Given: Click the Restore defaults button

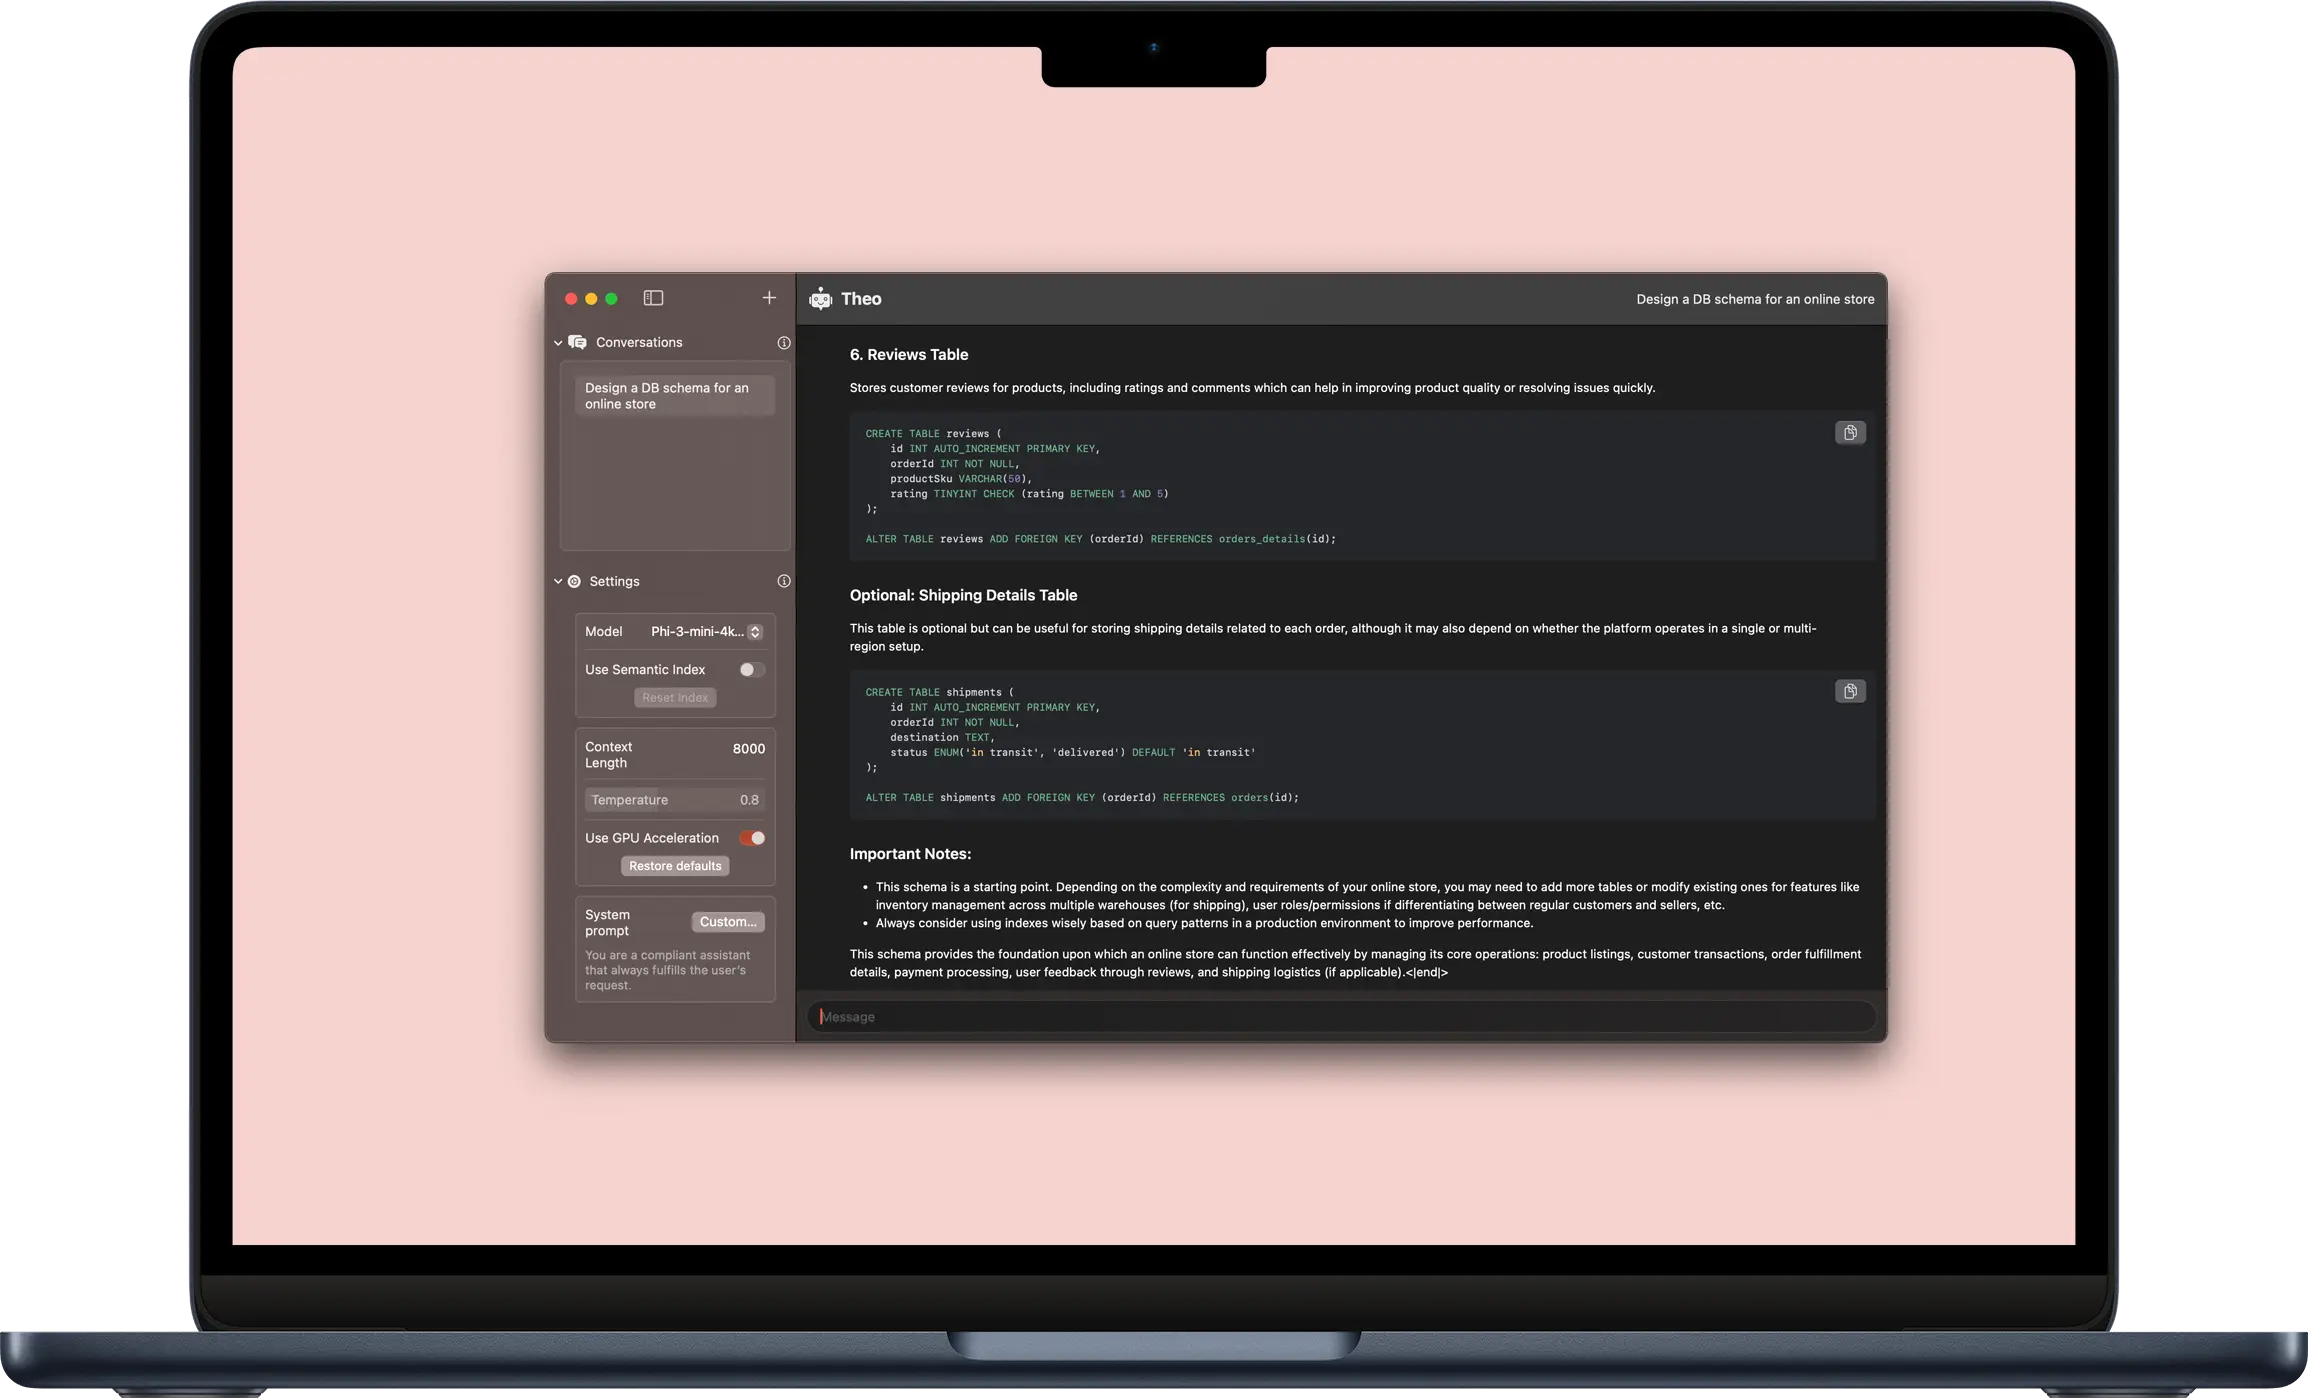Looking at the screenshot, I should 674,866.
